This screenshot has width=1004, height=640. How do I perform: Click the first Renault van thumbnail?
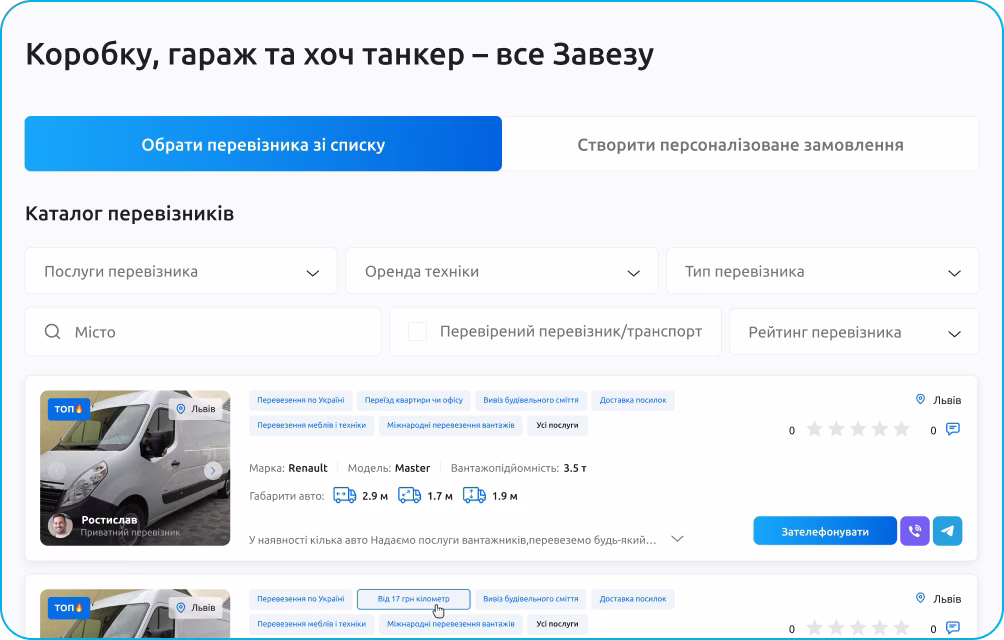tap(135, 468)
